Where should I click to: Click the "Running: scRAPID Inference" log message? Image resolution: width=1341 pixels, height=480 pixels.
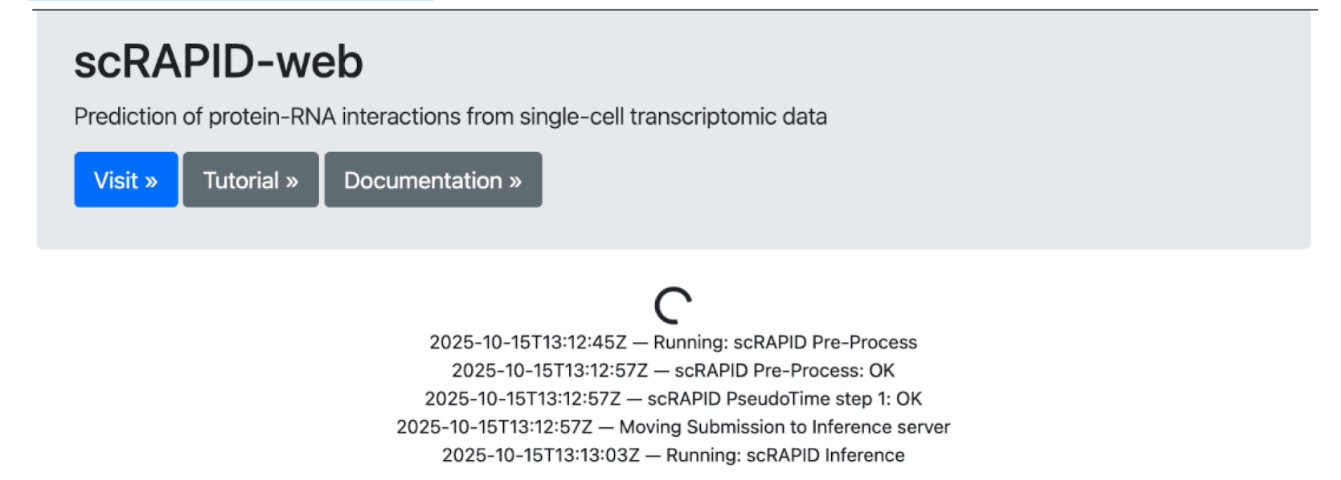(785, 455)
